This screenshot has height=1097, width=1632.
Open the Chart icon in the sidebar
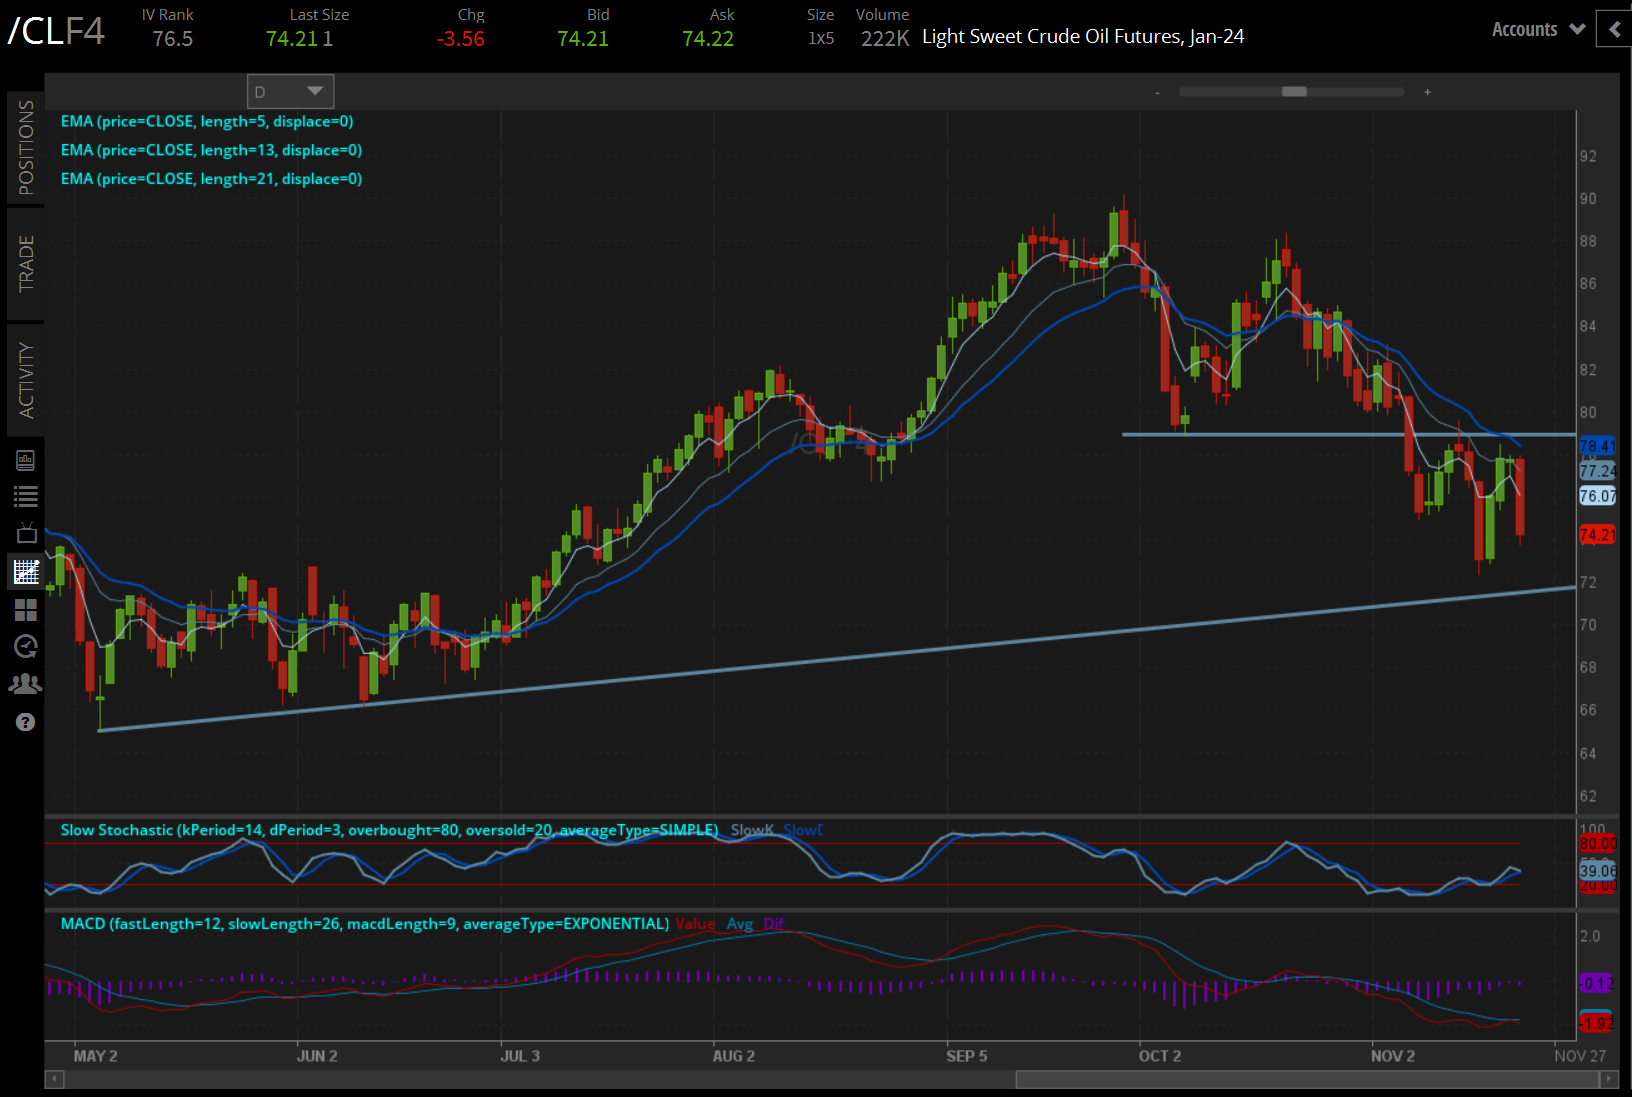26,571
